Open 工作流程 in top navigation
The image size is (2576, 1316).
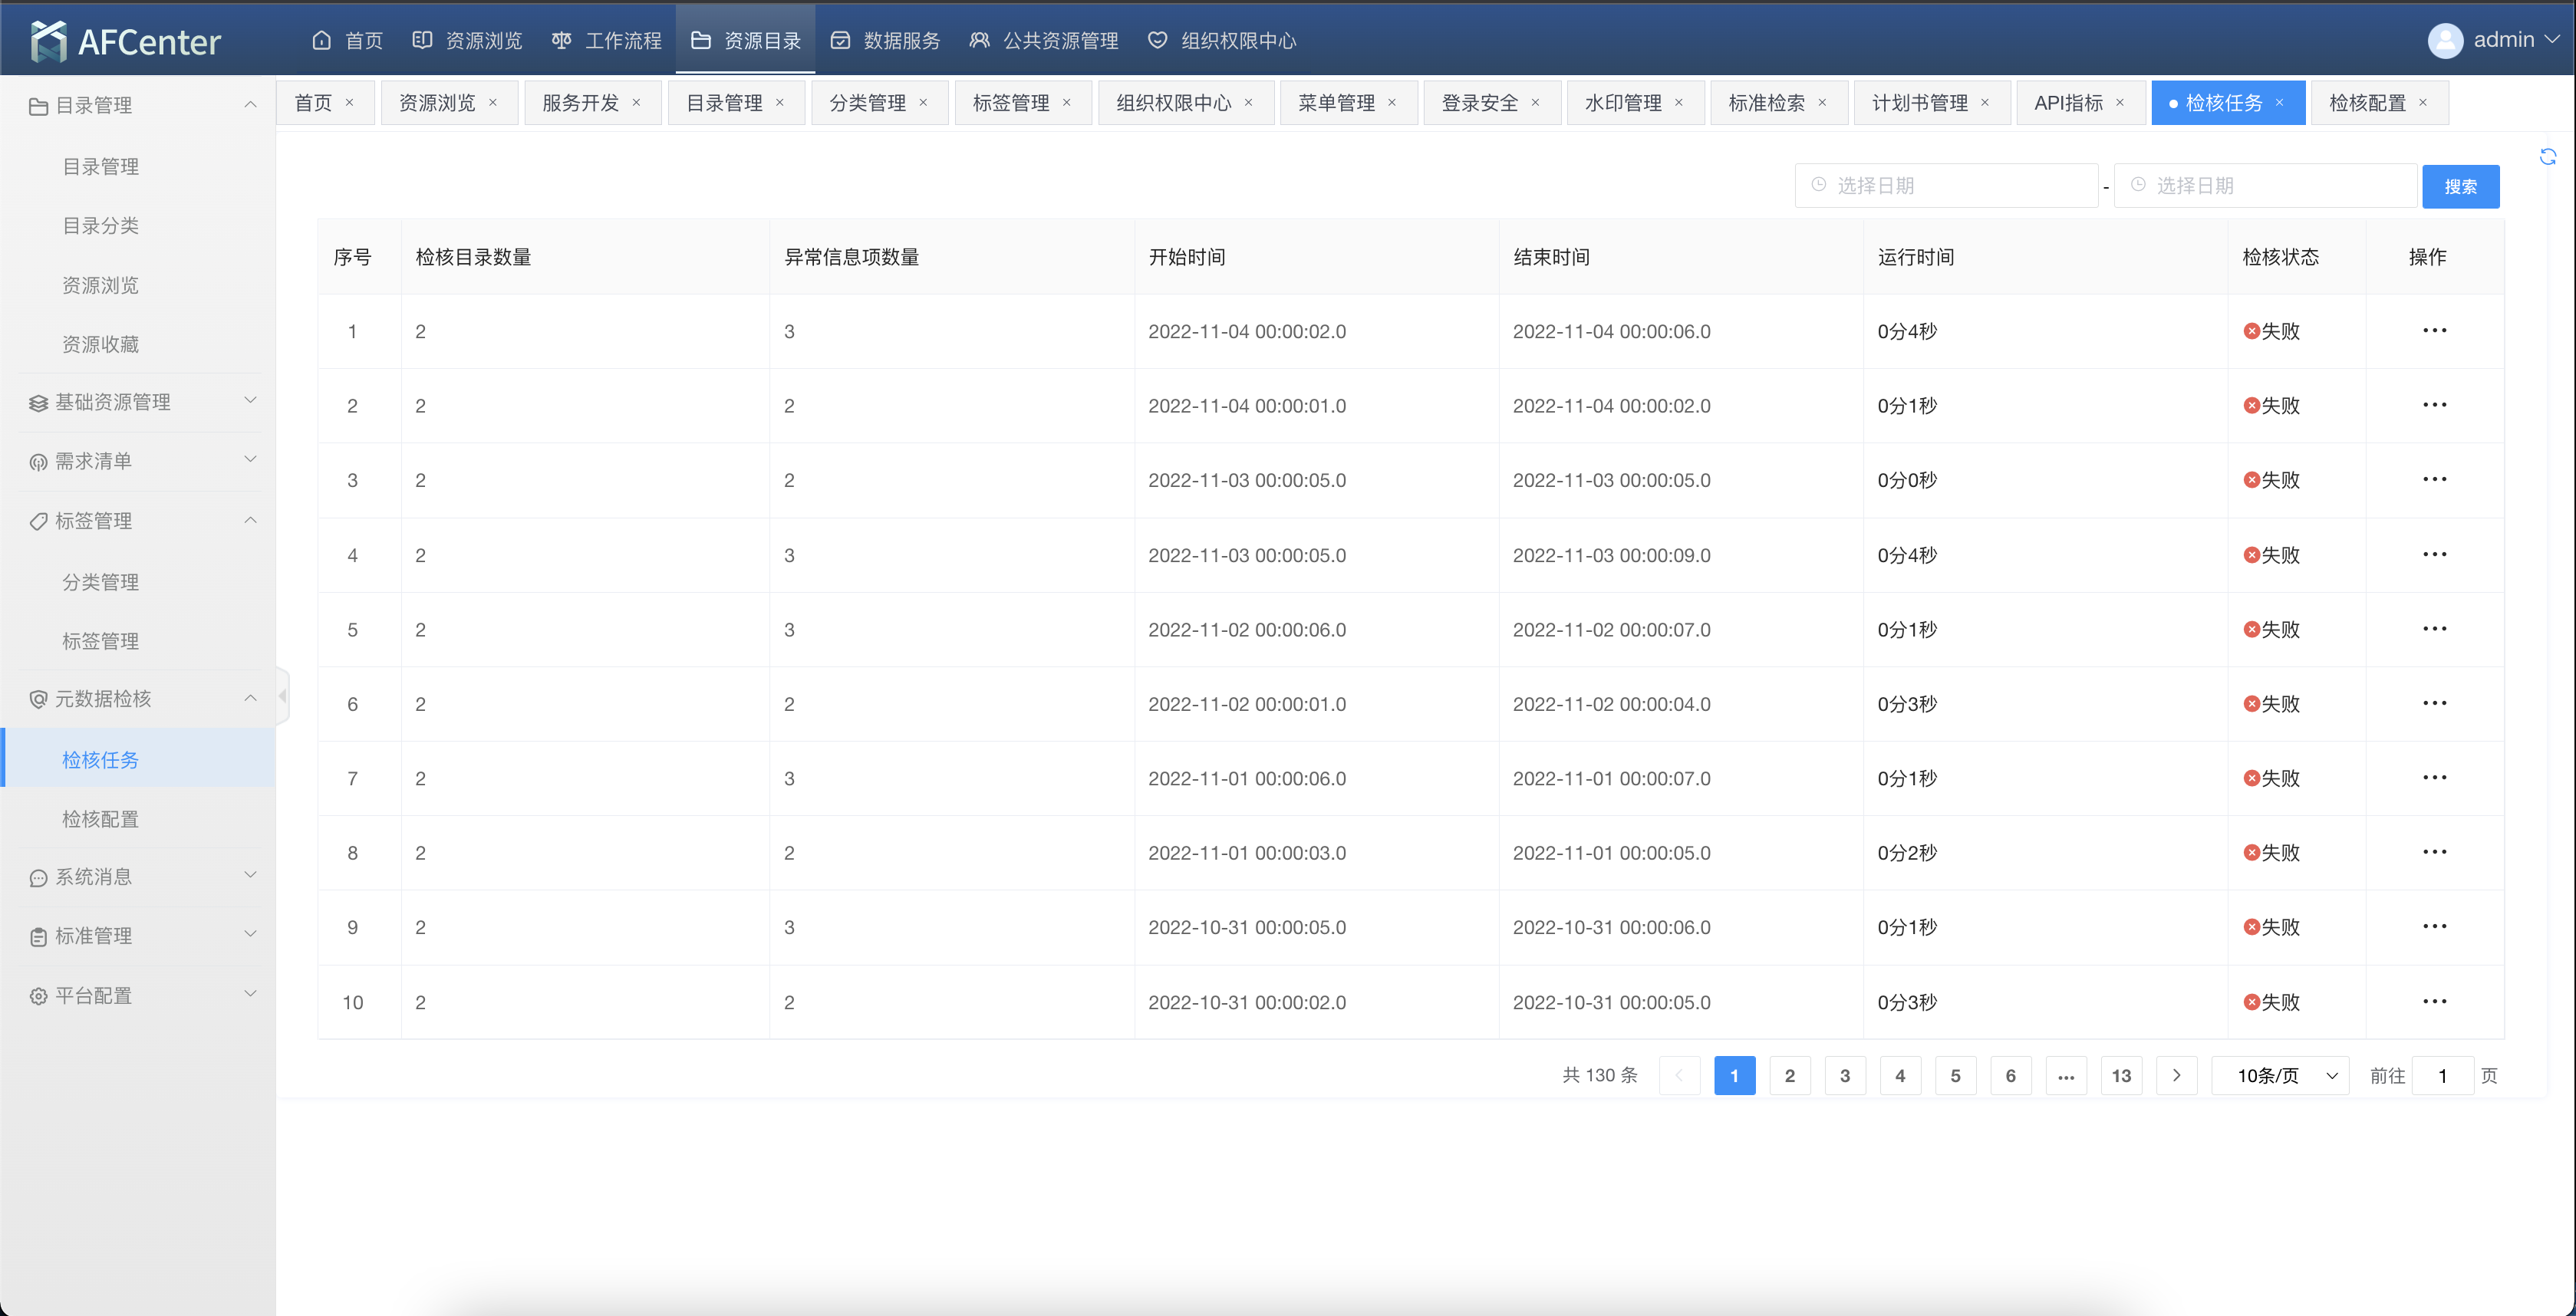pyautogui.click(x=607, y=41)
